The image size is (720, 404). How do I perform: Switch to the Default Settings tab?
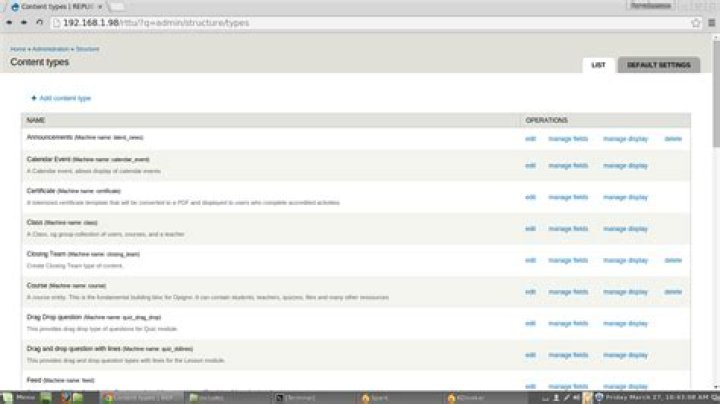(659, 65)
